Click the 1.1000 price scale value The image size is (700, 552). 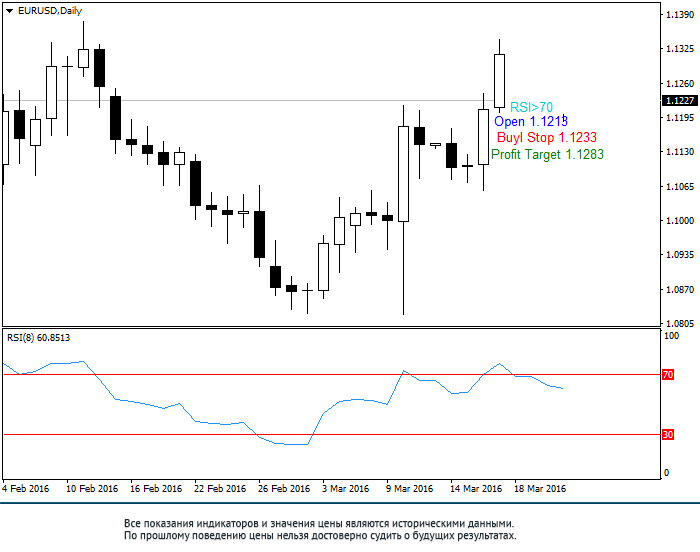[680, 221]
